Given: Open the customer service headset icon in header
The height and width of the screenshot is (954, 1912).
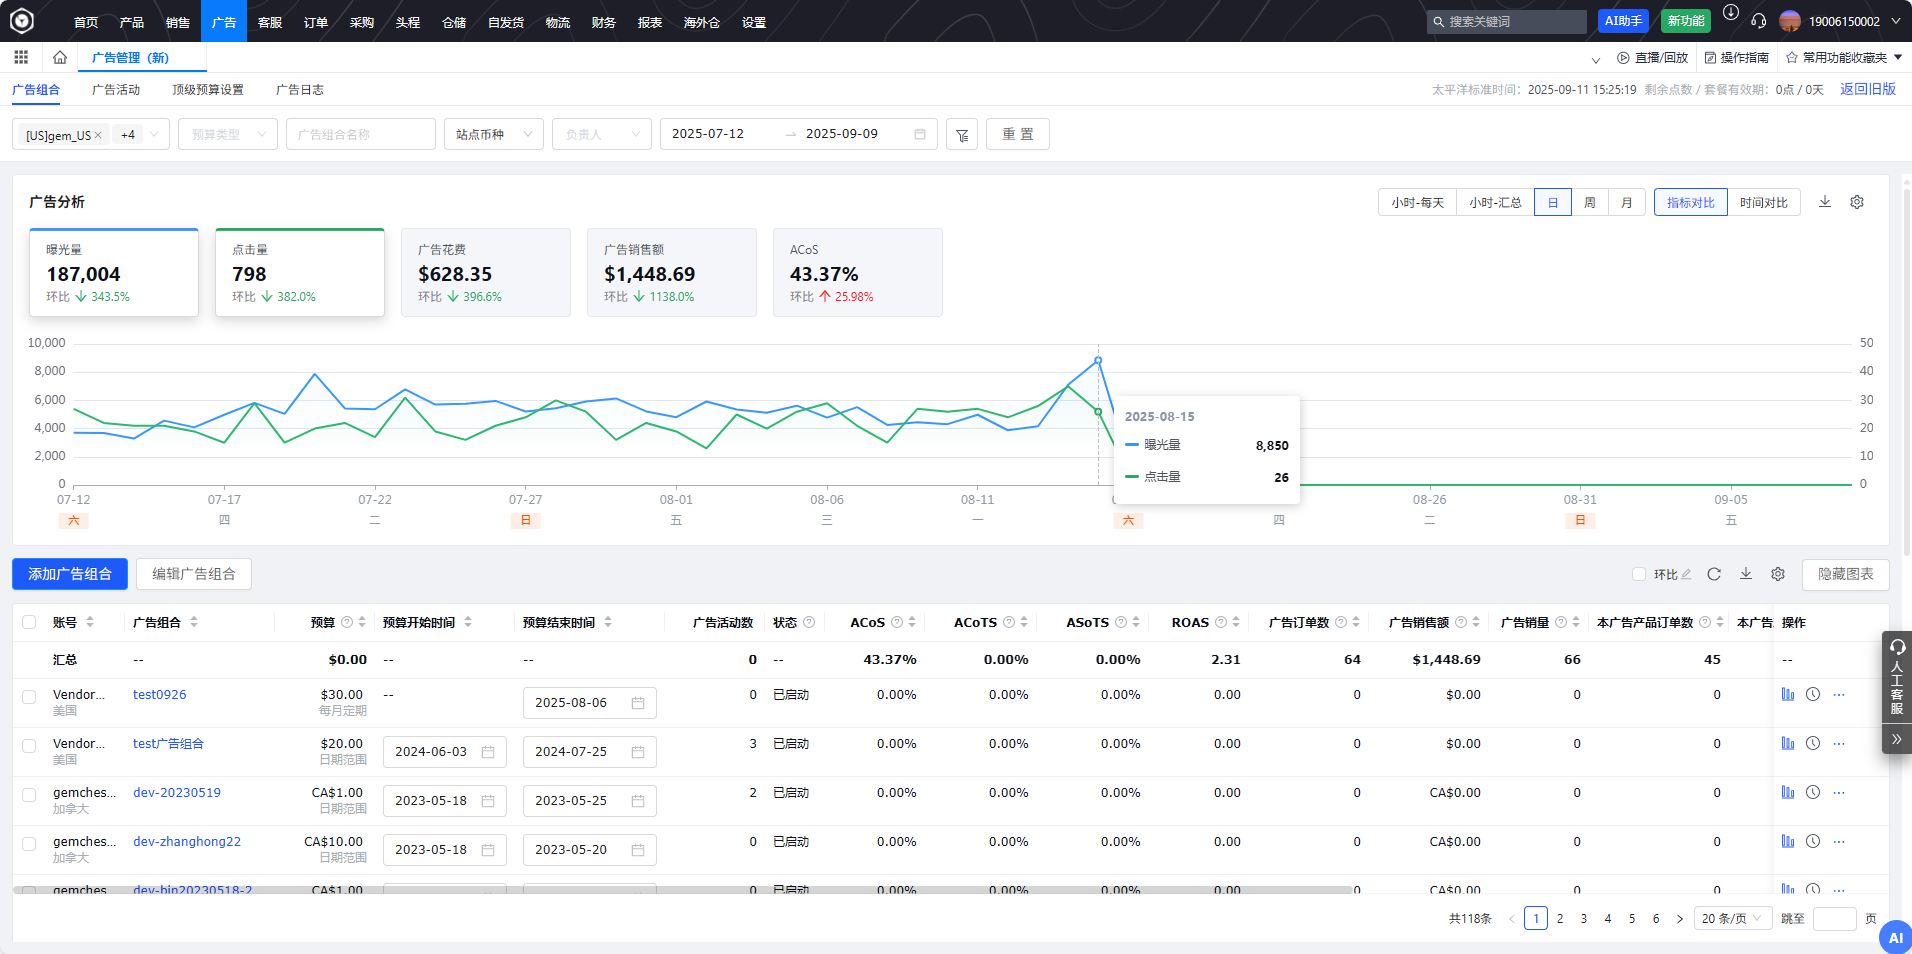Looking at the screenshot, I should point(1759,21).
